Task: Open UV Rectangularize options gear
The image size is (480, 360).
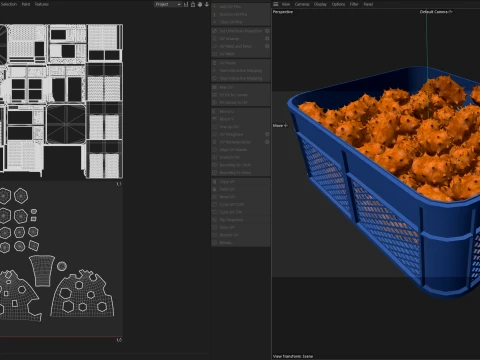Action: [267, 142]
